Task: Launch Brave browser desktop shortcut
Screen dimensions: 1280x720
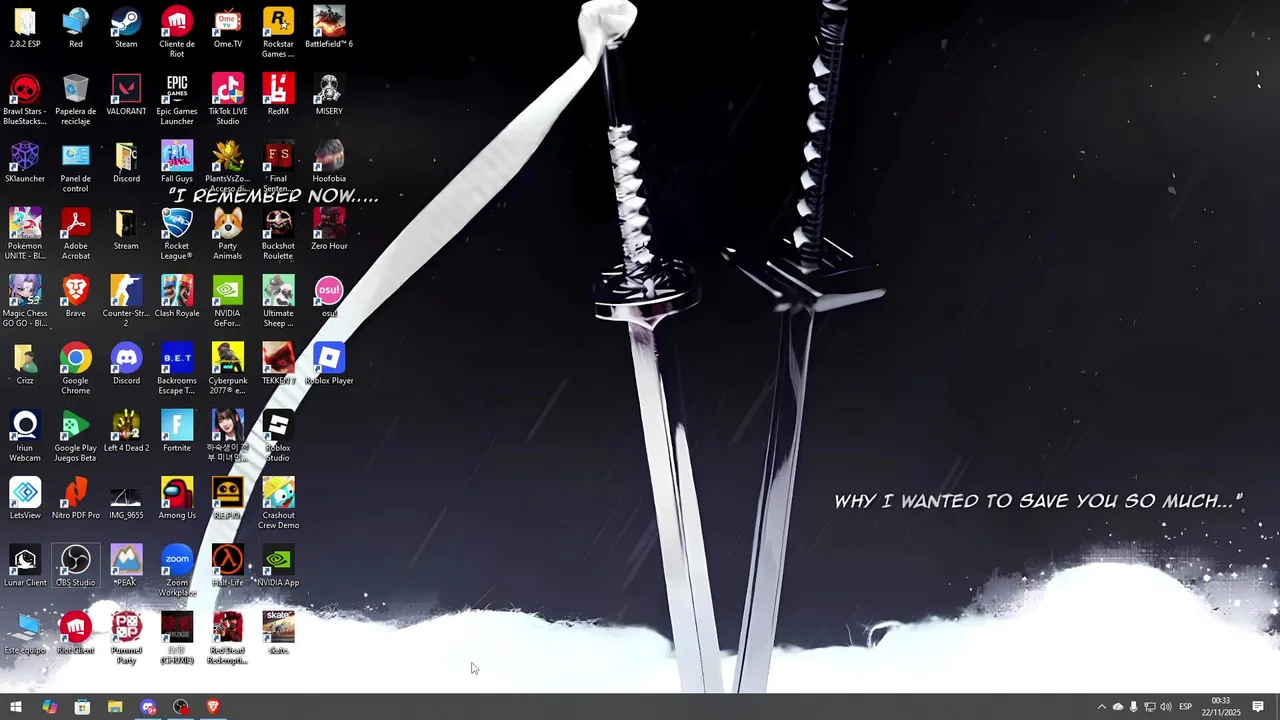Action: (76, 297)
